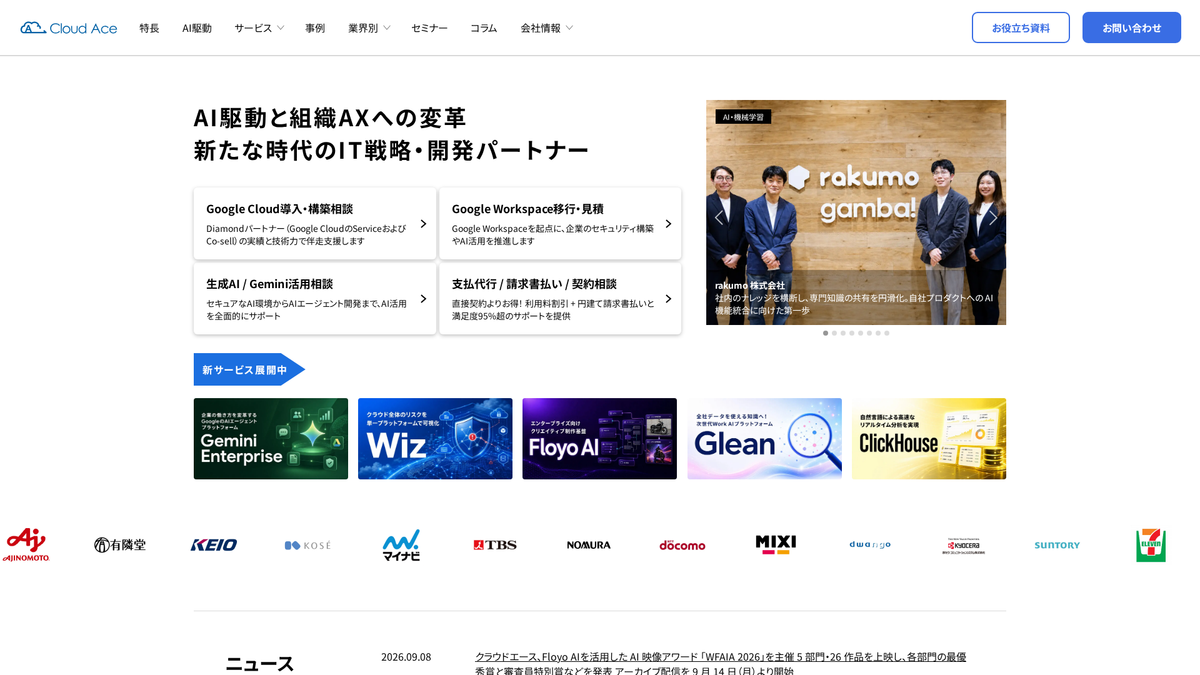
Task: Click the 有隣堂 logo
Action: pos(120,545)
